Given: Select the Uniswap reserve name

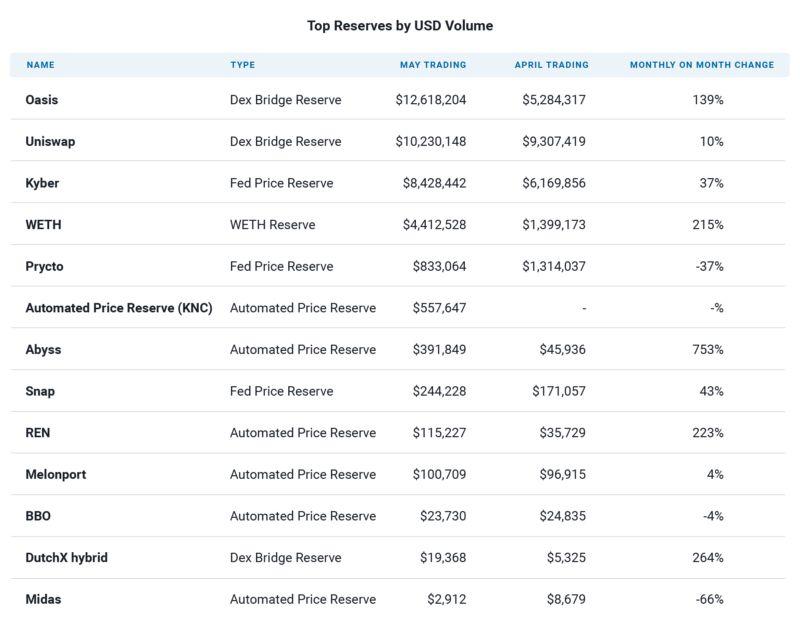Looking at the screenshot, I should [50, 141].
